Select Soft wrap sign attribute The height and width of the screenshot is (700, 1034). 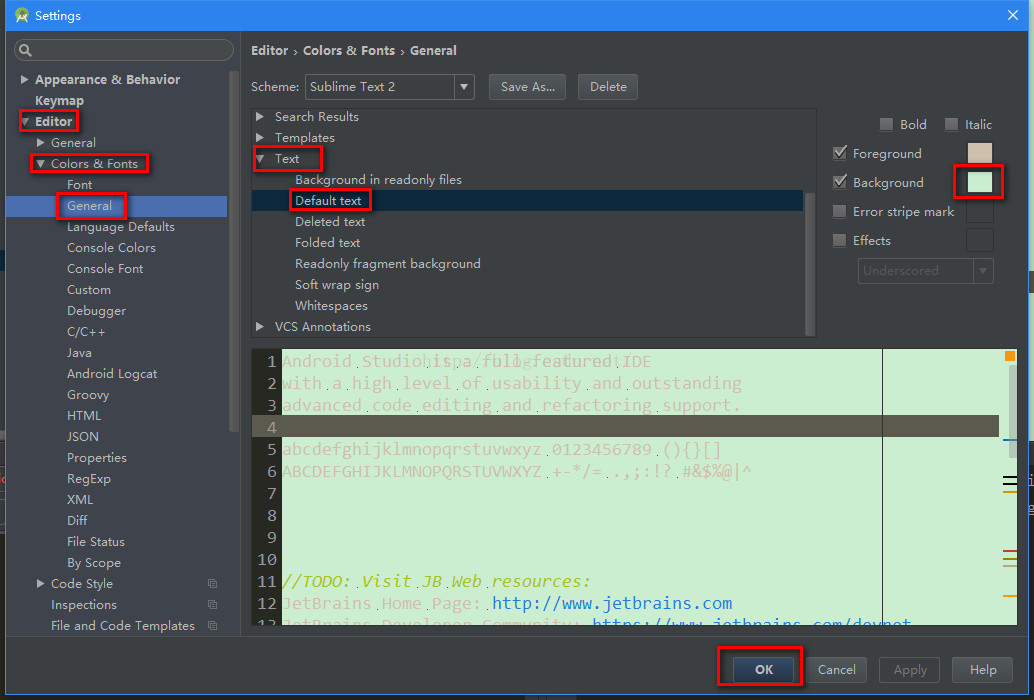336,285
